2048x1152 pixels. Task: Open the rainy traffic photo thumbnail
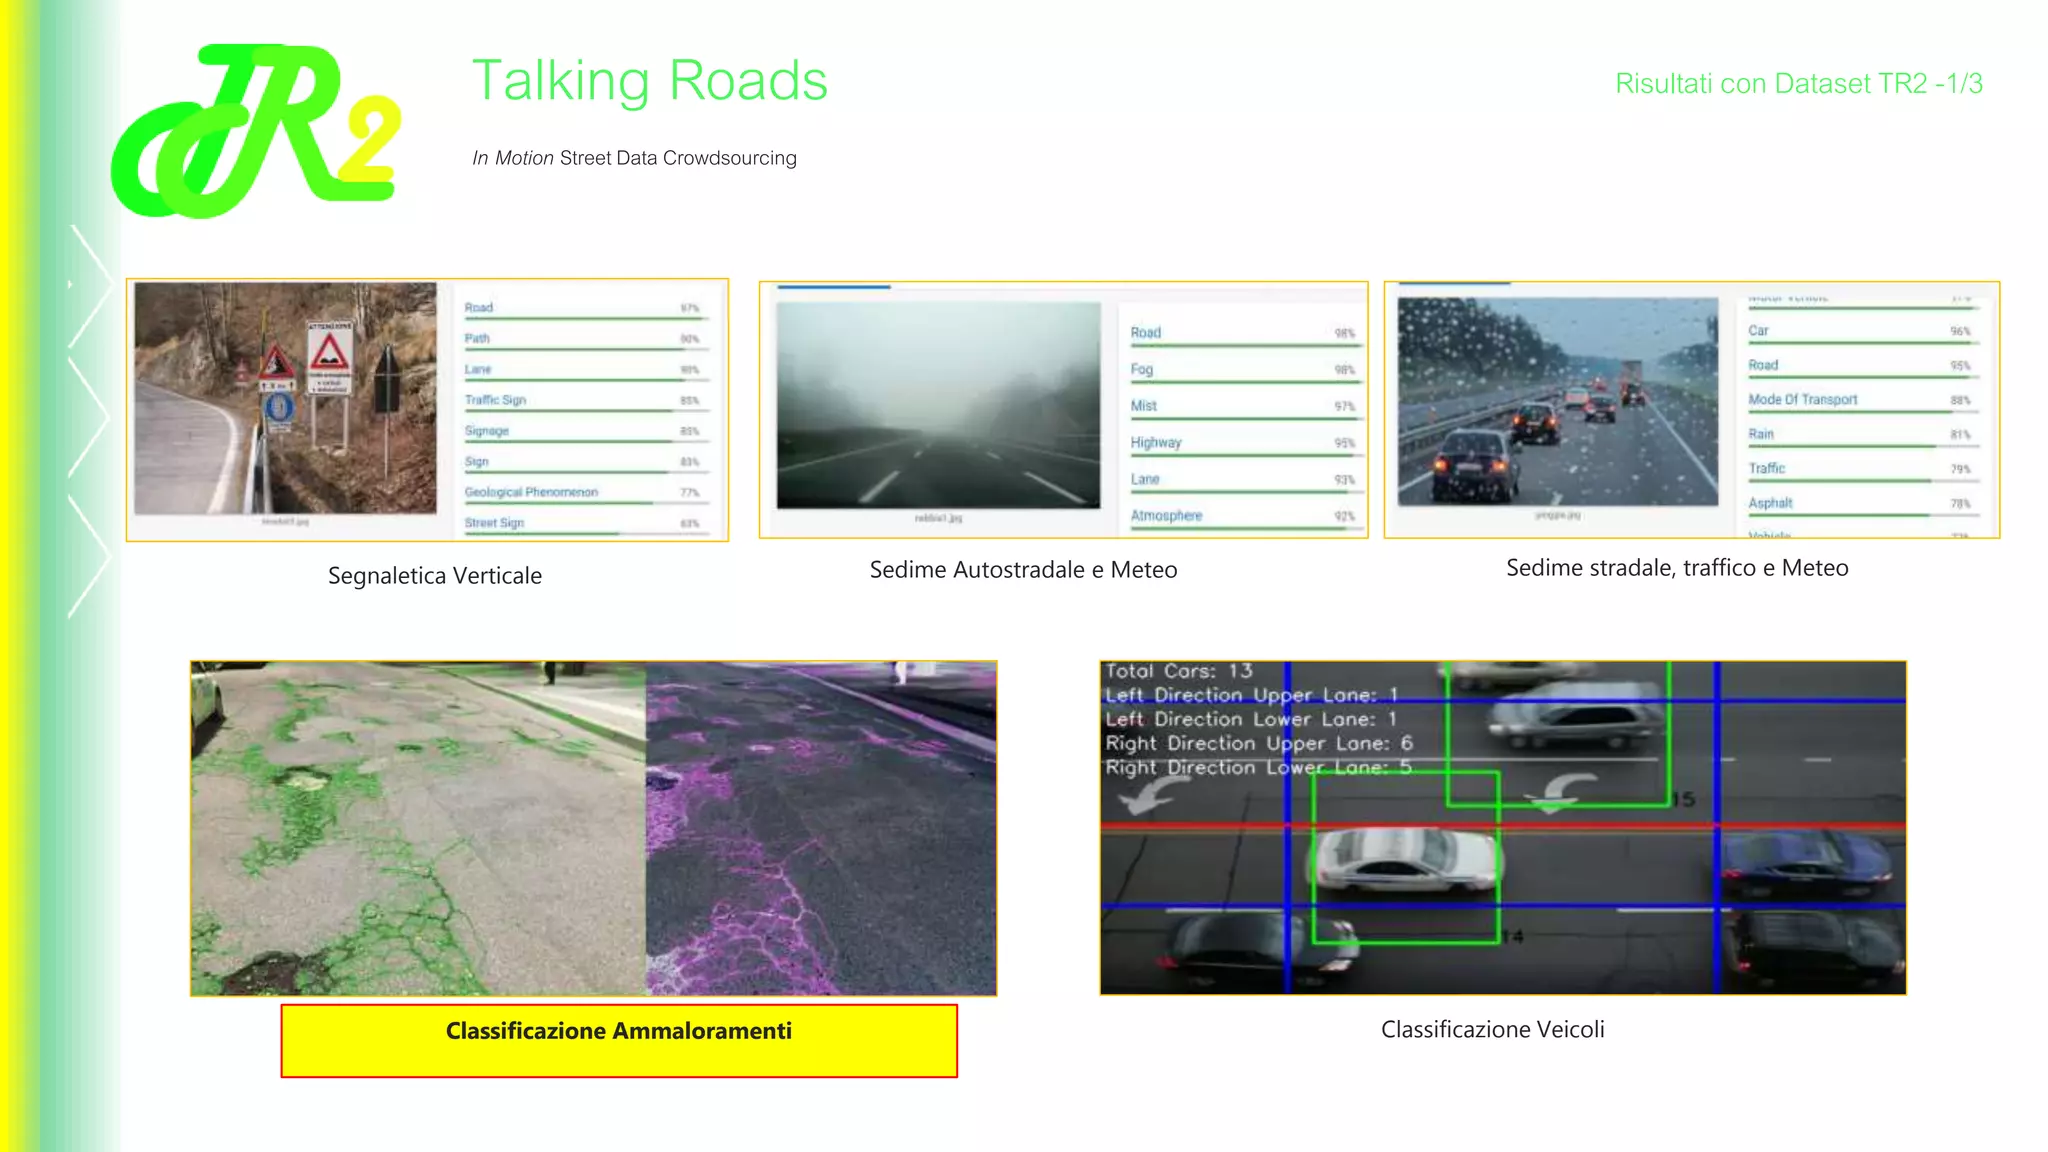(x=1558, y=401)
